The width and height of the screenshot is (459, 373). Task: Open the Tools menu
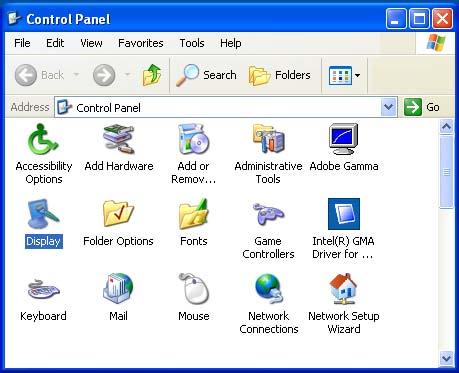pos(192,43)
